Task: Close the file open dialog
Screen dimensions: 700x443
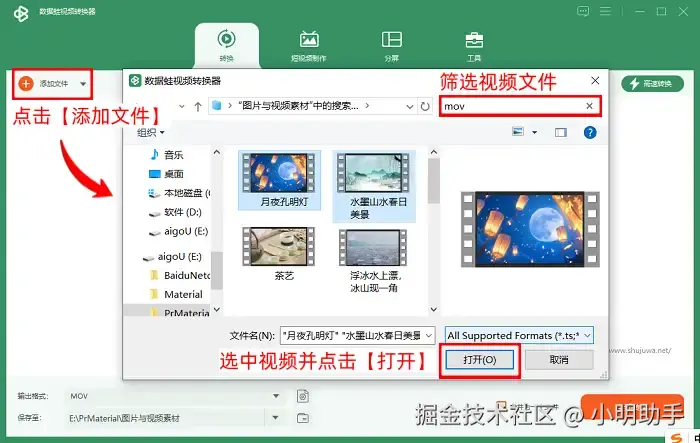Action: click(595, 80)
